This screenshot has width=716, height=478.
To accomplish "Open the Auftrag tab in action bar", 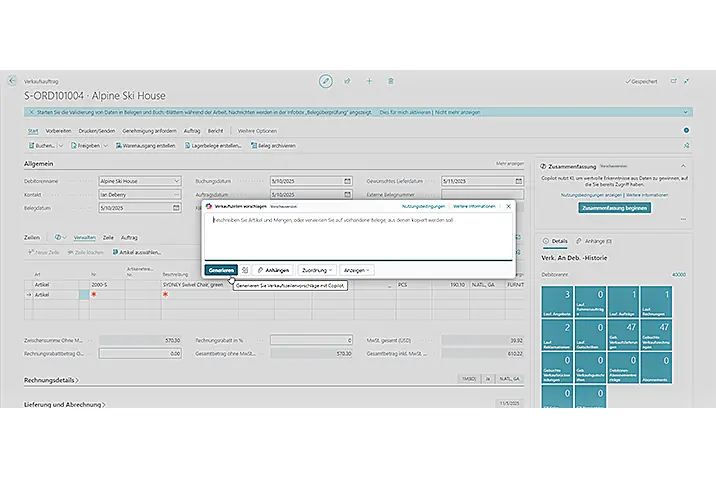I will click(x=192, y=131).
